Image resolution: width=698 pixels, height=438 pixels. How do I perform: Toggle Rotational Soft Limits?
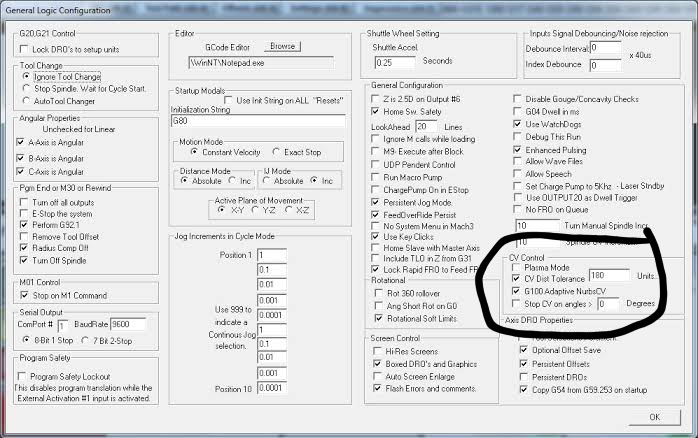(x=378, y=318)
